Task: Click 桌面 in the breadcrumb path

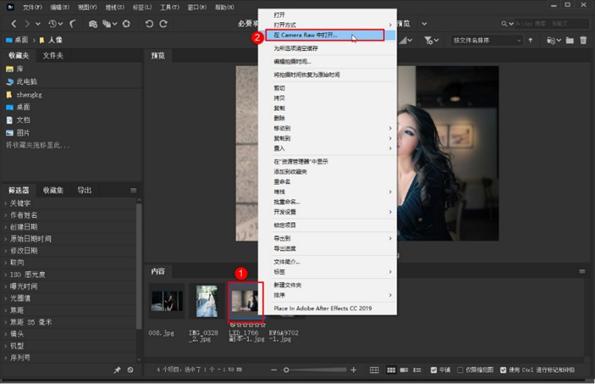Action: (22, 40)
